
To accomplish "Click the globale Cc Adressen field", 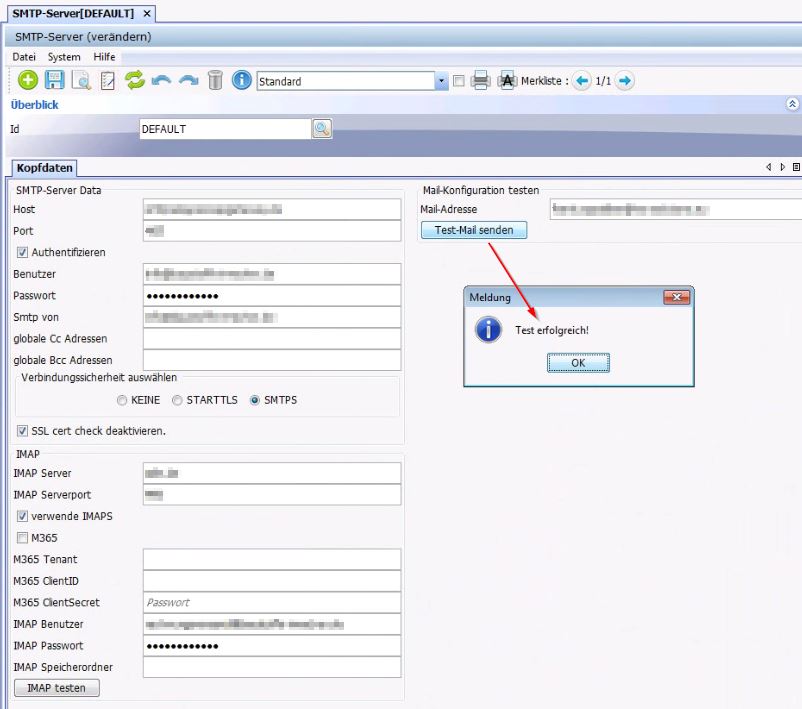I will (x=271, y=339).
